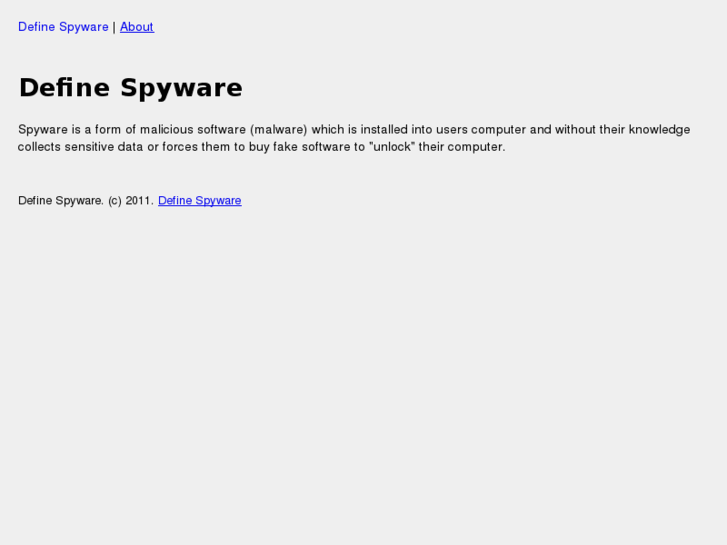Click the word "Spyware" starting the paragraph

(42, 130)
